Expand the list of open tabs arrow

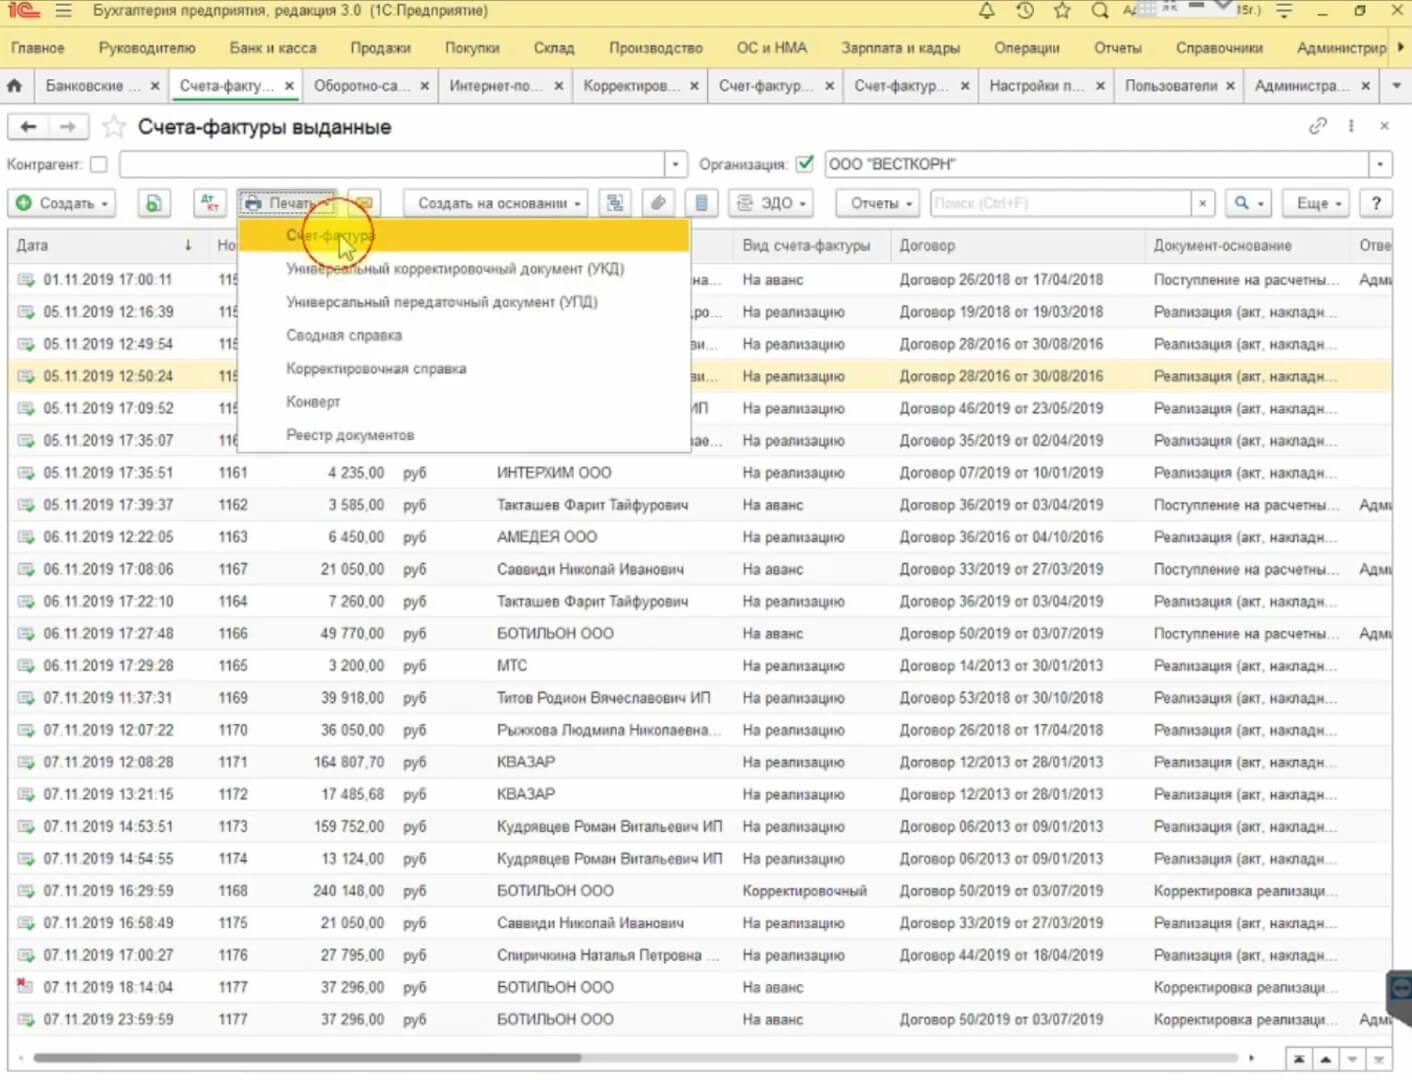1396,86
